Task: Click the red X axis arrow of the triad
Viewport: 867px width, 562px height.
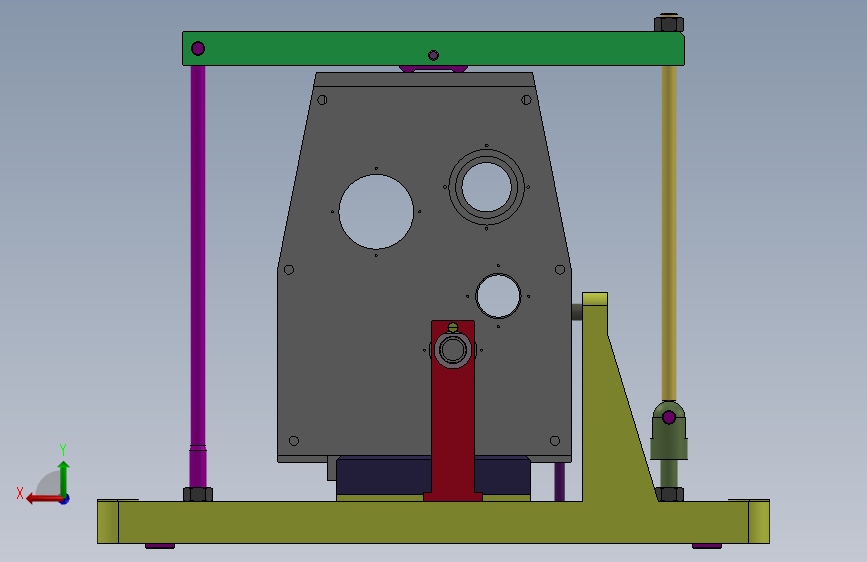Action: pyautogui.click(x=44, y=499)
